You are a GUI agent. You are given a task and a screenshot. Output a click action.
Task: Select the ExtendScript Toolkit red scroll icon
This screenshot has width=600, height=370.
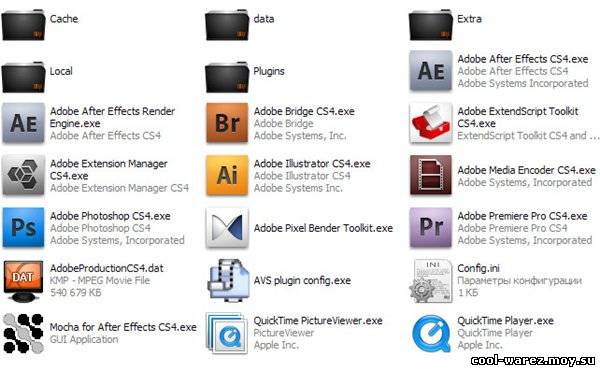click(x=430, y=123)
